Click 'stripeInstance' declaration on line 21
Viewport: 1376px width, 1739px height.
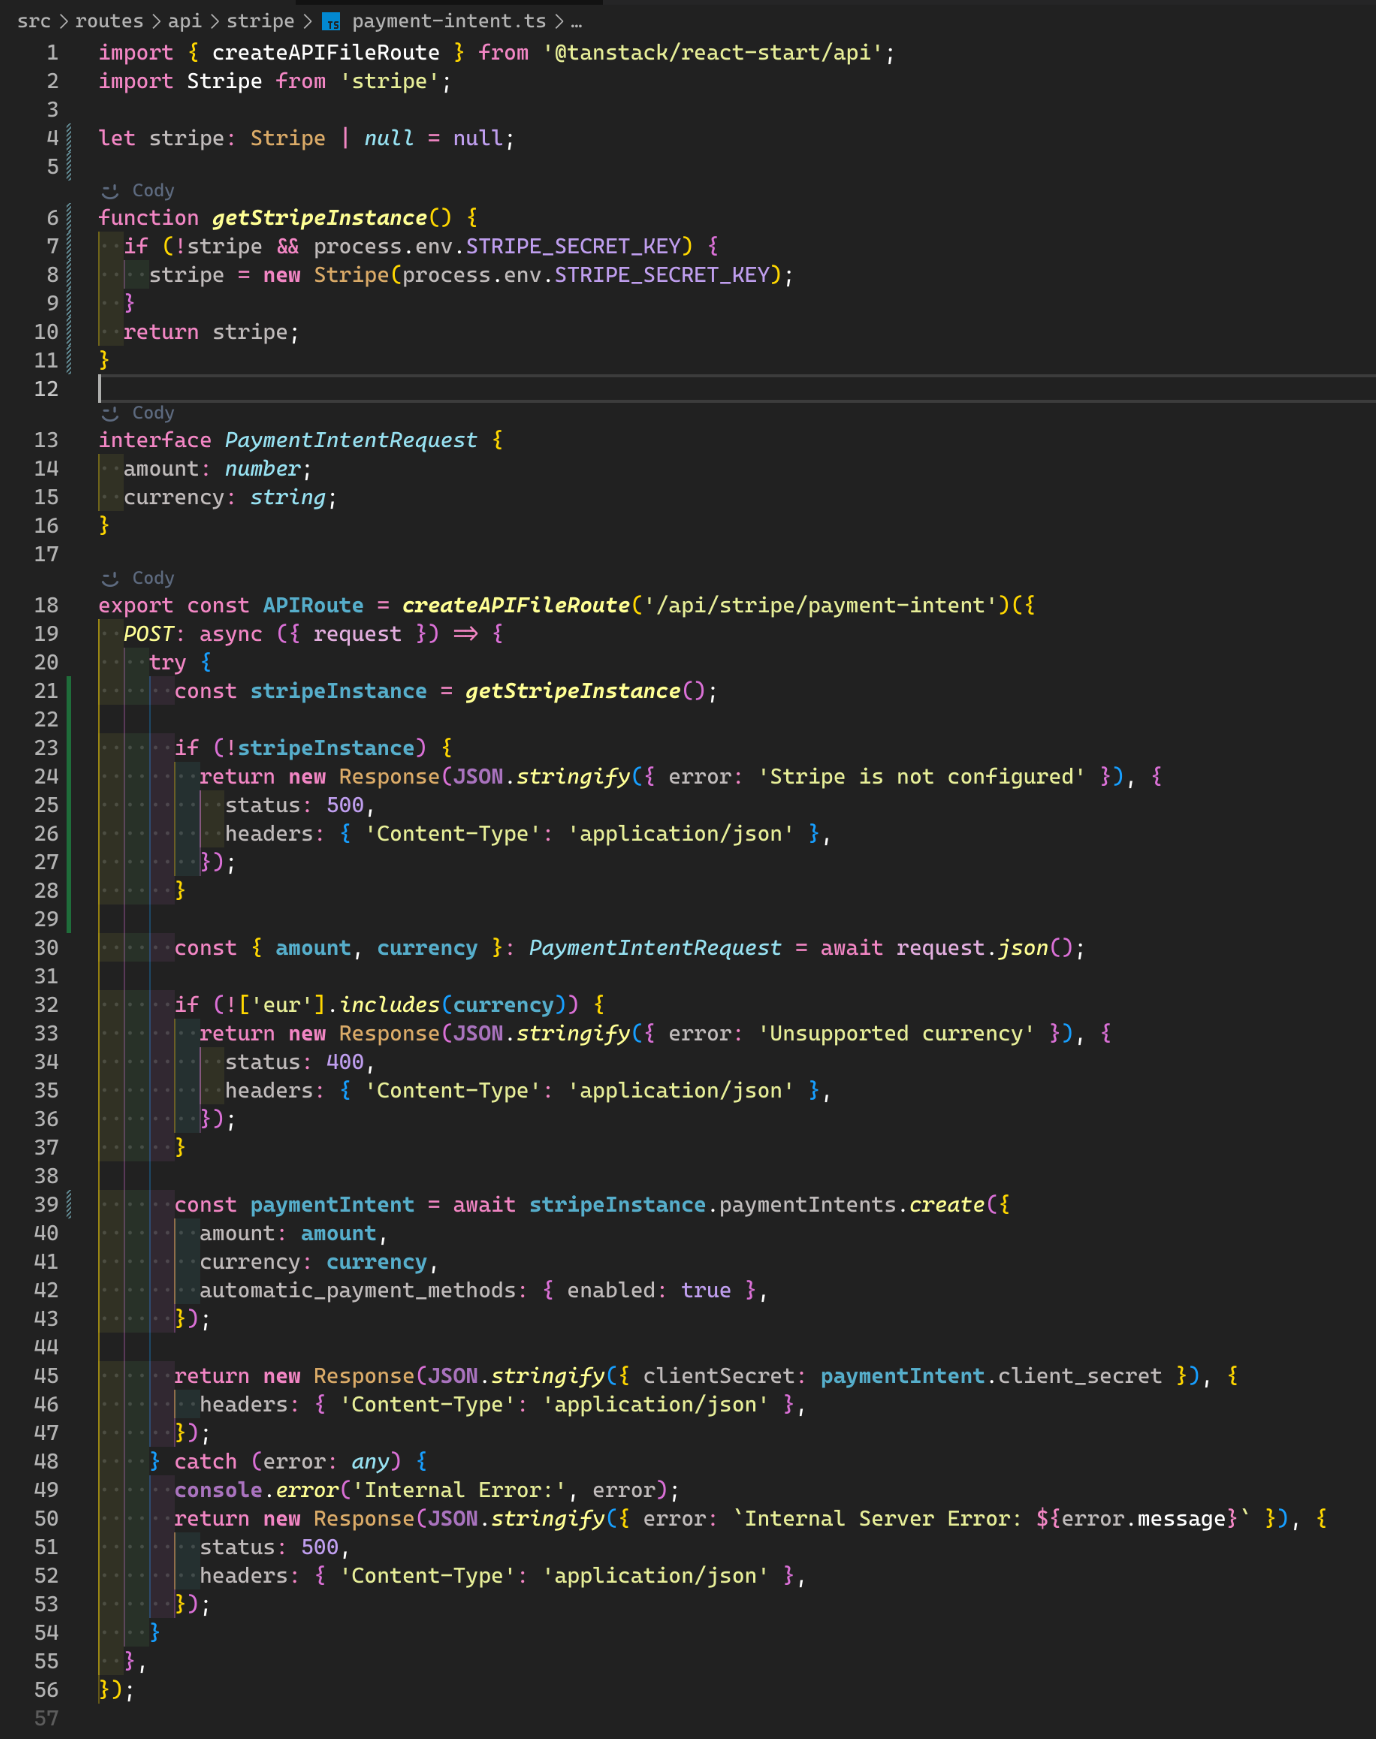[338, 691]
